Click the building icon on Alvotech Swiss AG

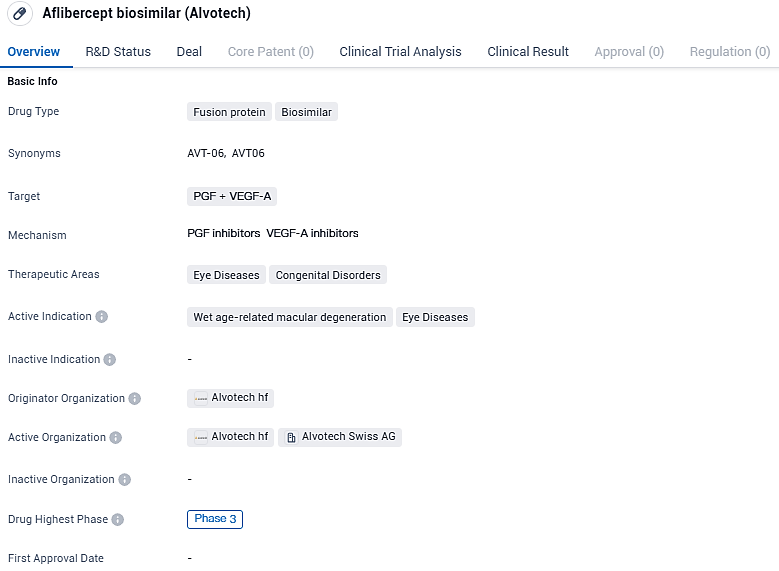pos(291,438)
